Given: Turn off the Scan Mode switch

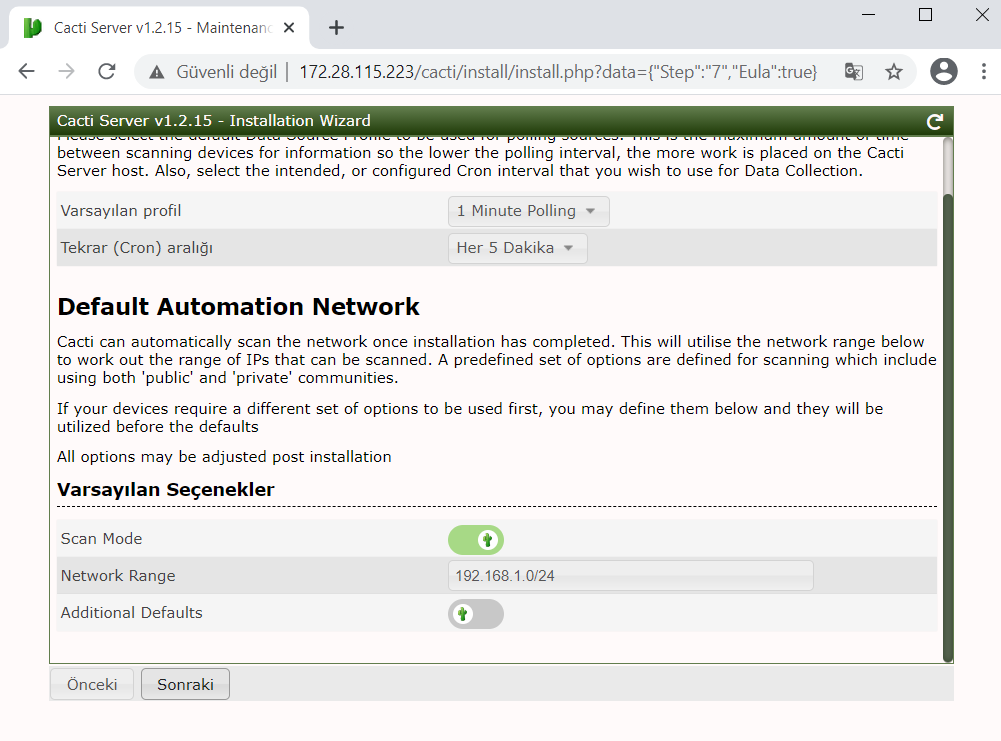Looking at the screenshot, I should point(476,540).
